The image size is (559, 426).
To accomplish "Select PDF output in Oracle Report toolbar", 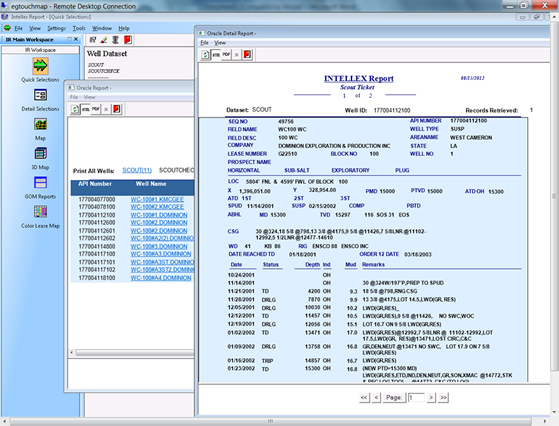I will [x=96, y=109].
